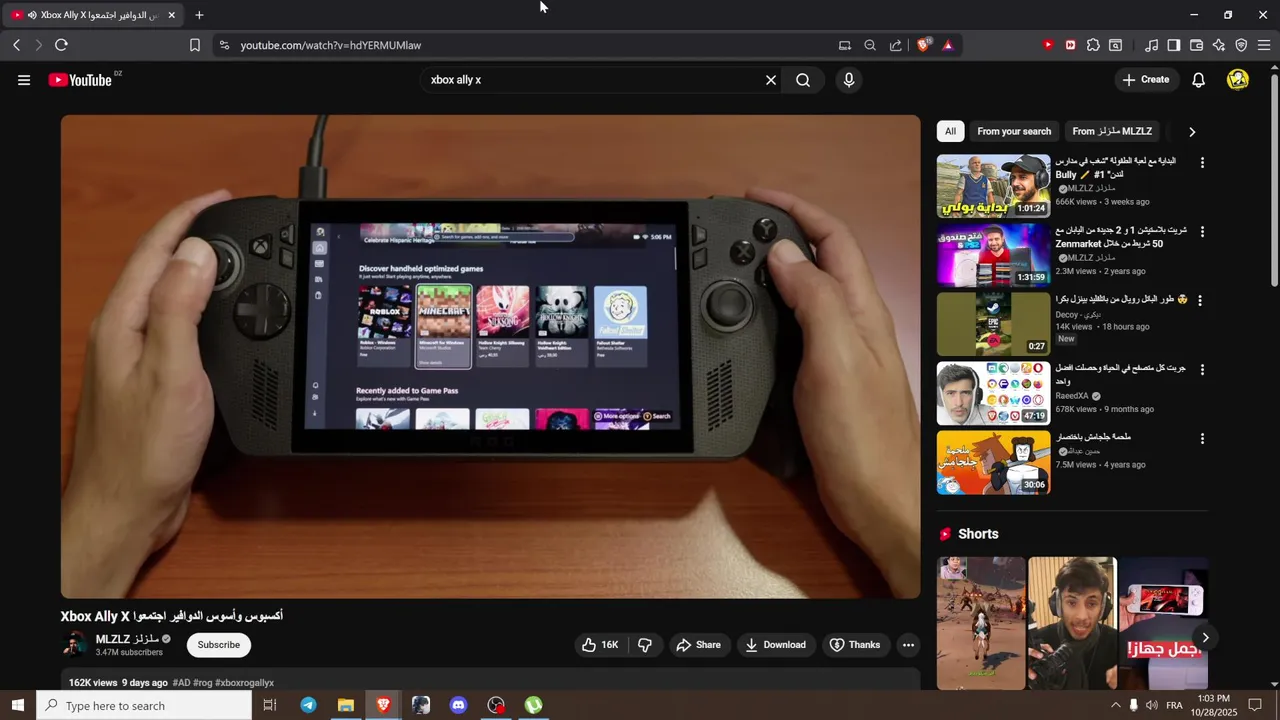The height and width of the screenshot is (720, 1280).
Task: Open the Windows Start menu
Action: point(18,705)
